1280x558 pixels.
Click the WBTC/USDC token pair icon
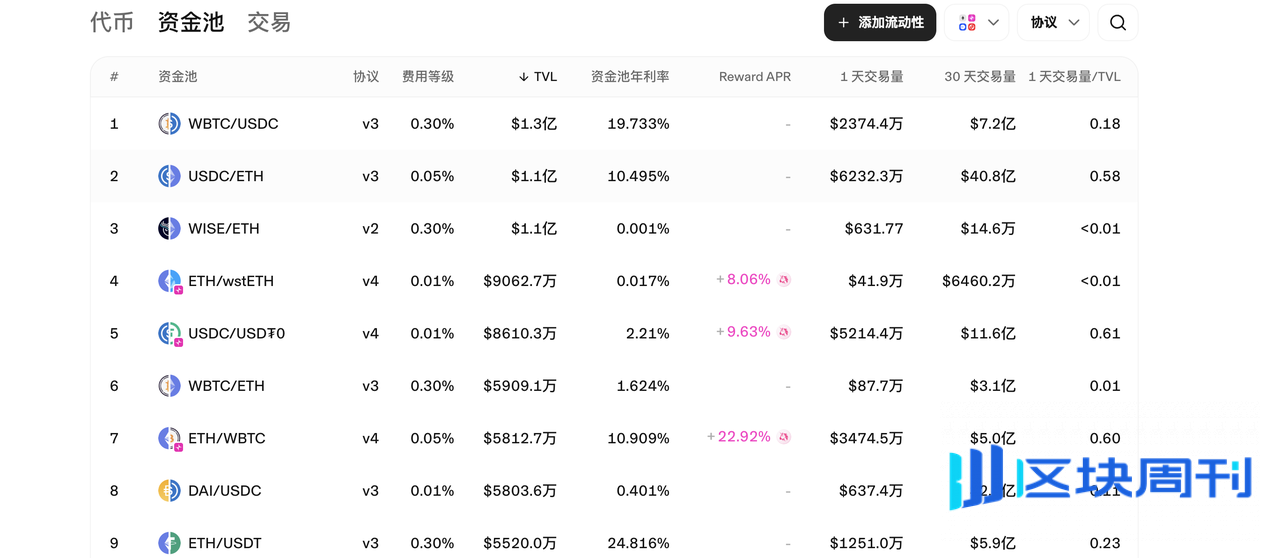169,124
